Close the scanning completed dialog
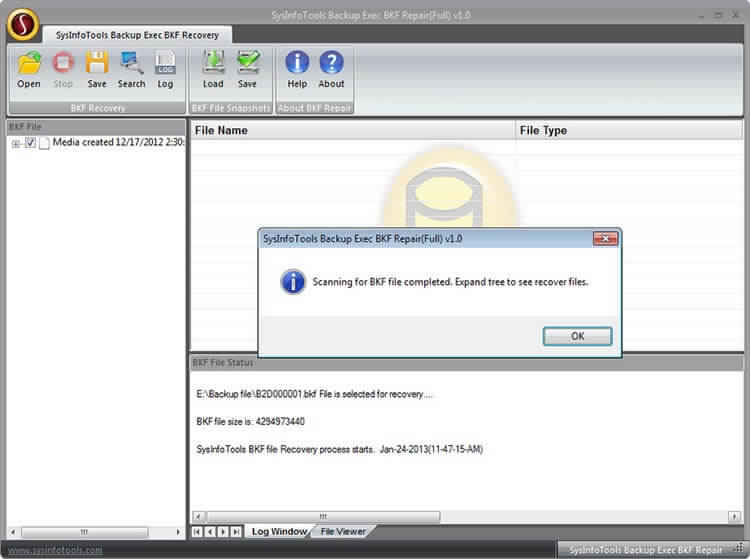 605,238
